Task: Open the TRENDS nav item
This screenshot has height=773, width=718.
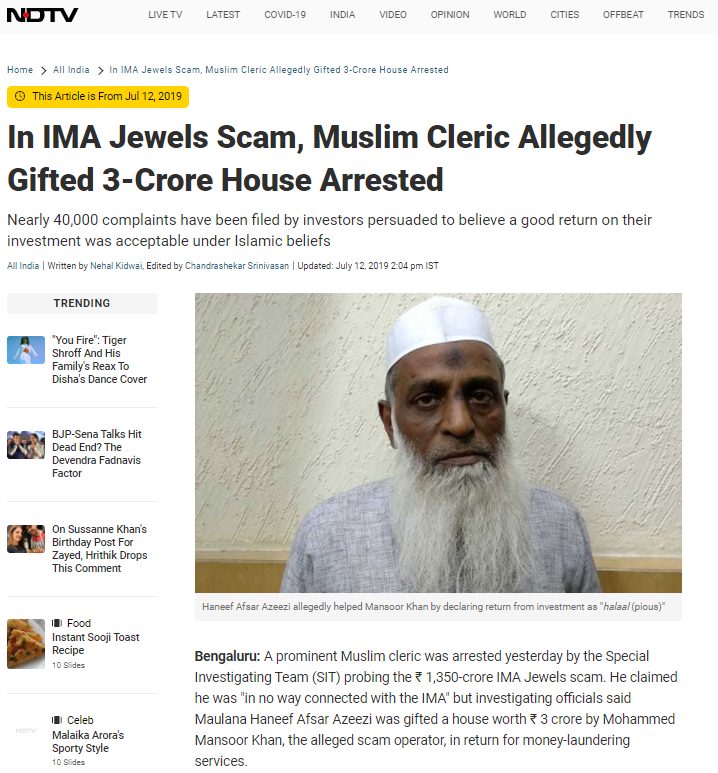Action: pyautogui.click(x=686, y=15)
